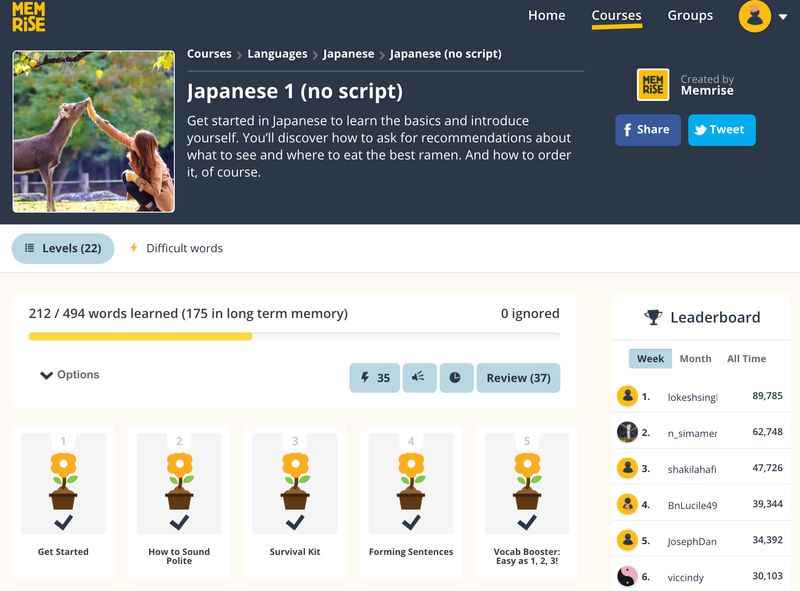Go to the Home menu item
The image size is (800, 591).
tap(546, 15)
